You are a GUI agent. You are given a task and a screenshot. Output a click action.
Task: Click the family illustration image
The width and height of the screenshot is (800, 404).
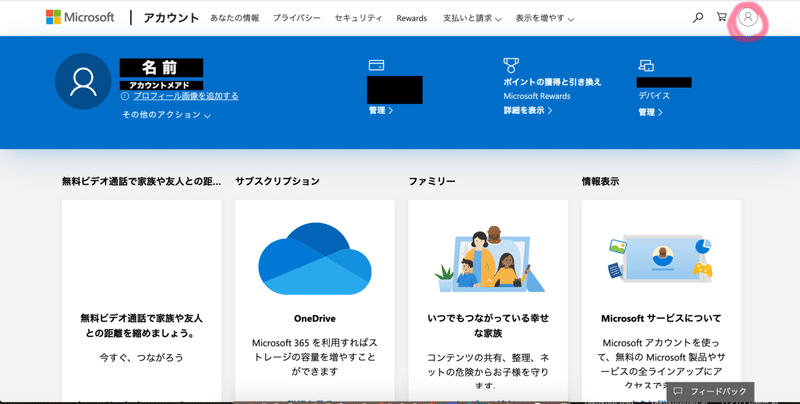488,259
